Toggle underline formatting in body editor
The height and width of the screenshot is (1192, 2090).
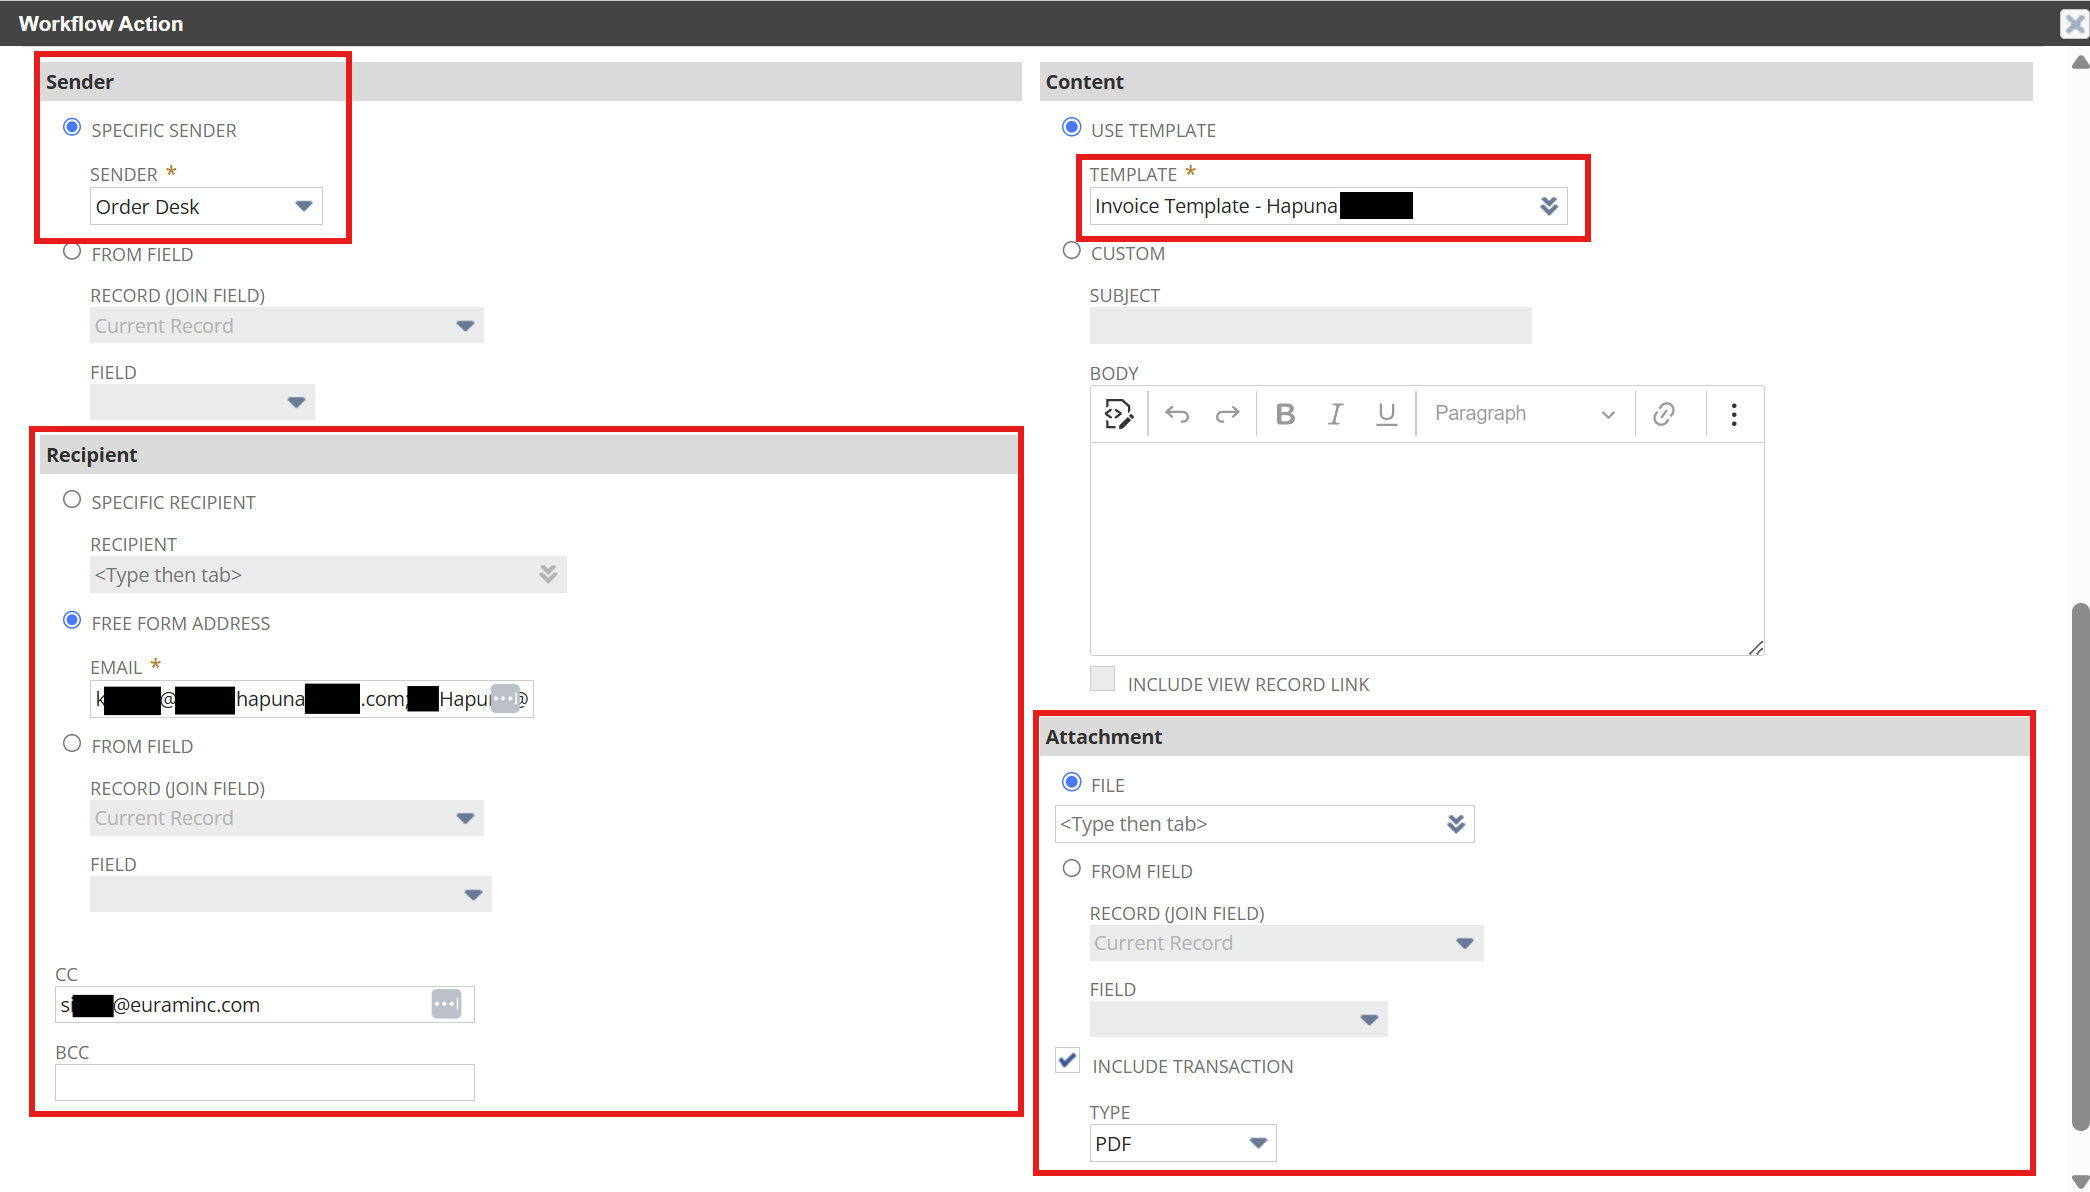click(1386, 414)
